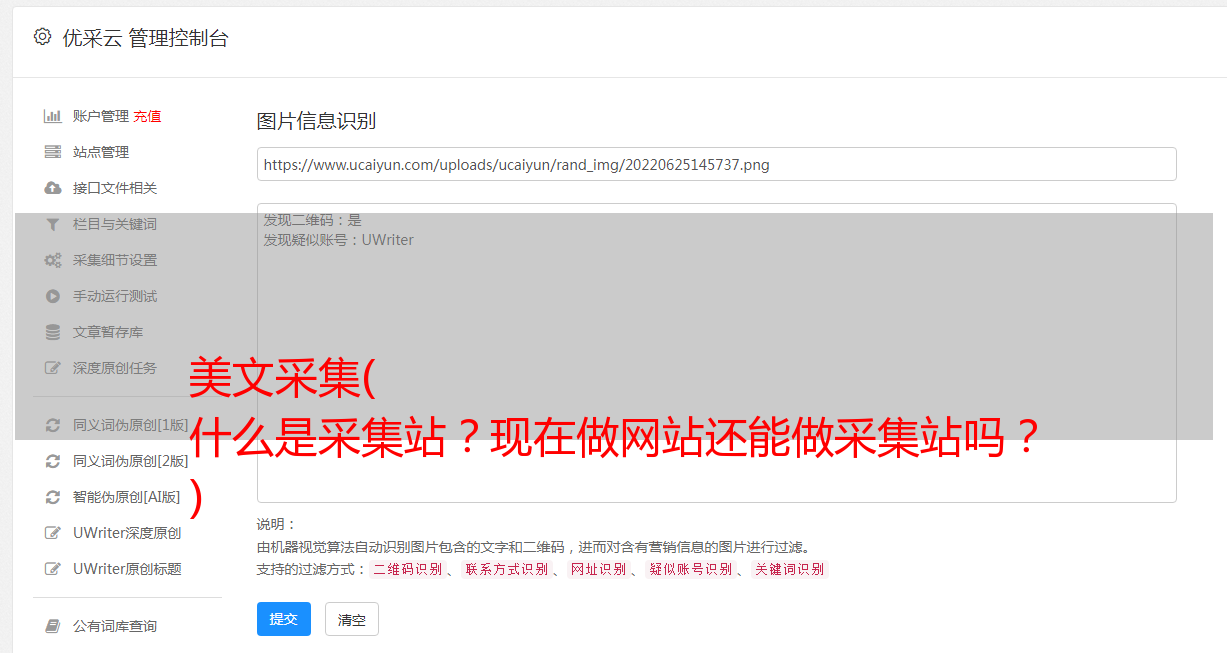Open UWriter原创标题 page
This screenshot has width=1227, height=653.
[x=127, y=569]
